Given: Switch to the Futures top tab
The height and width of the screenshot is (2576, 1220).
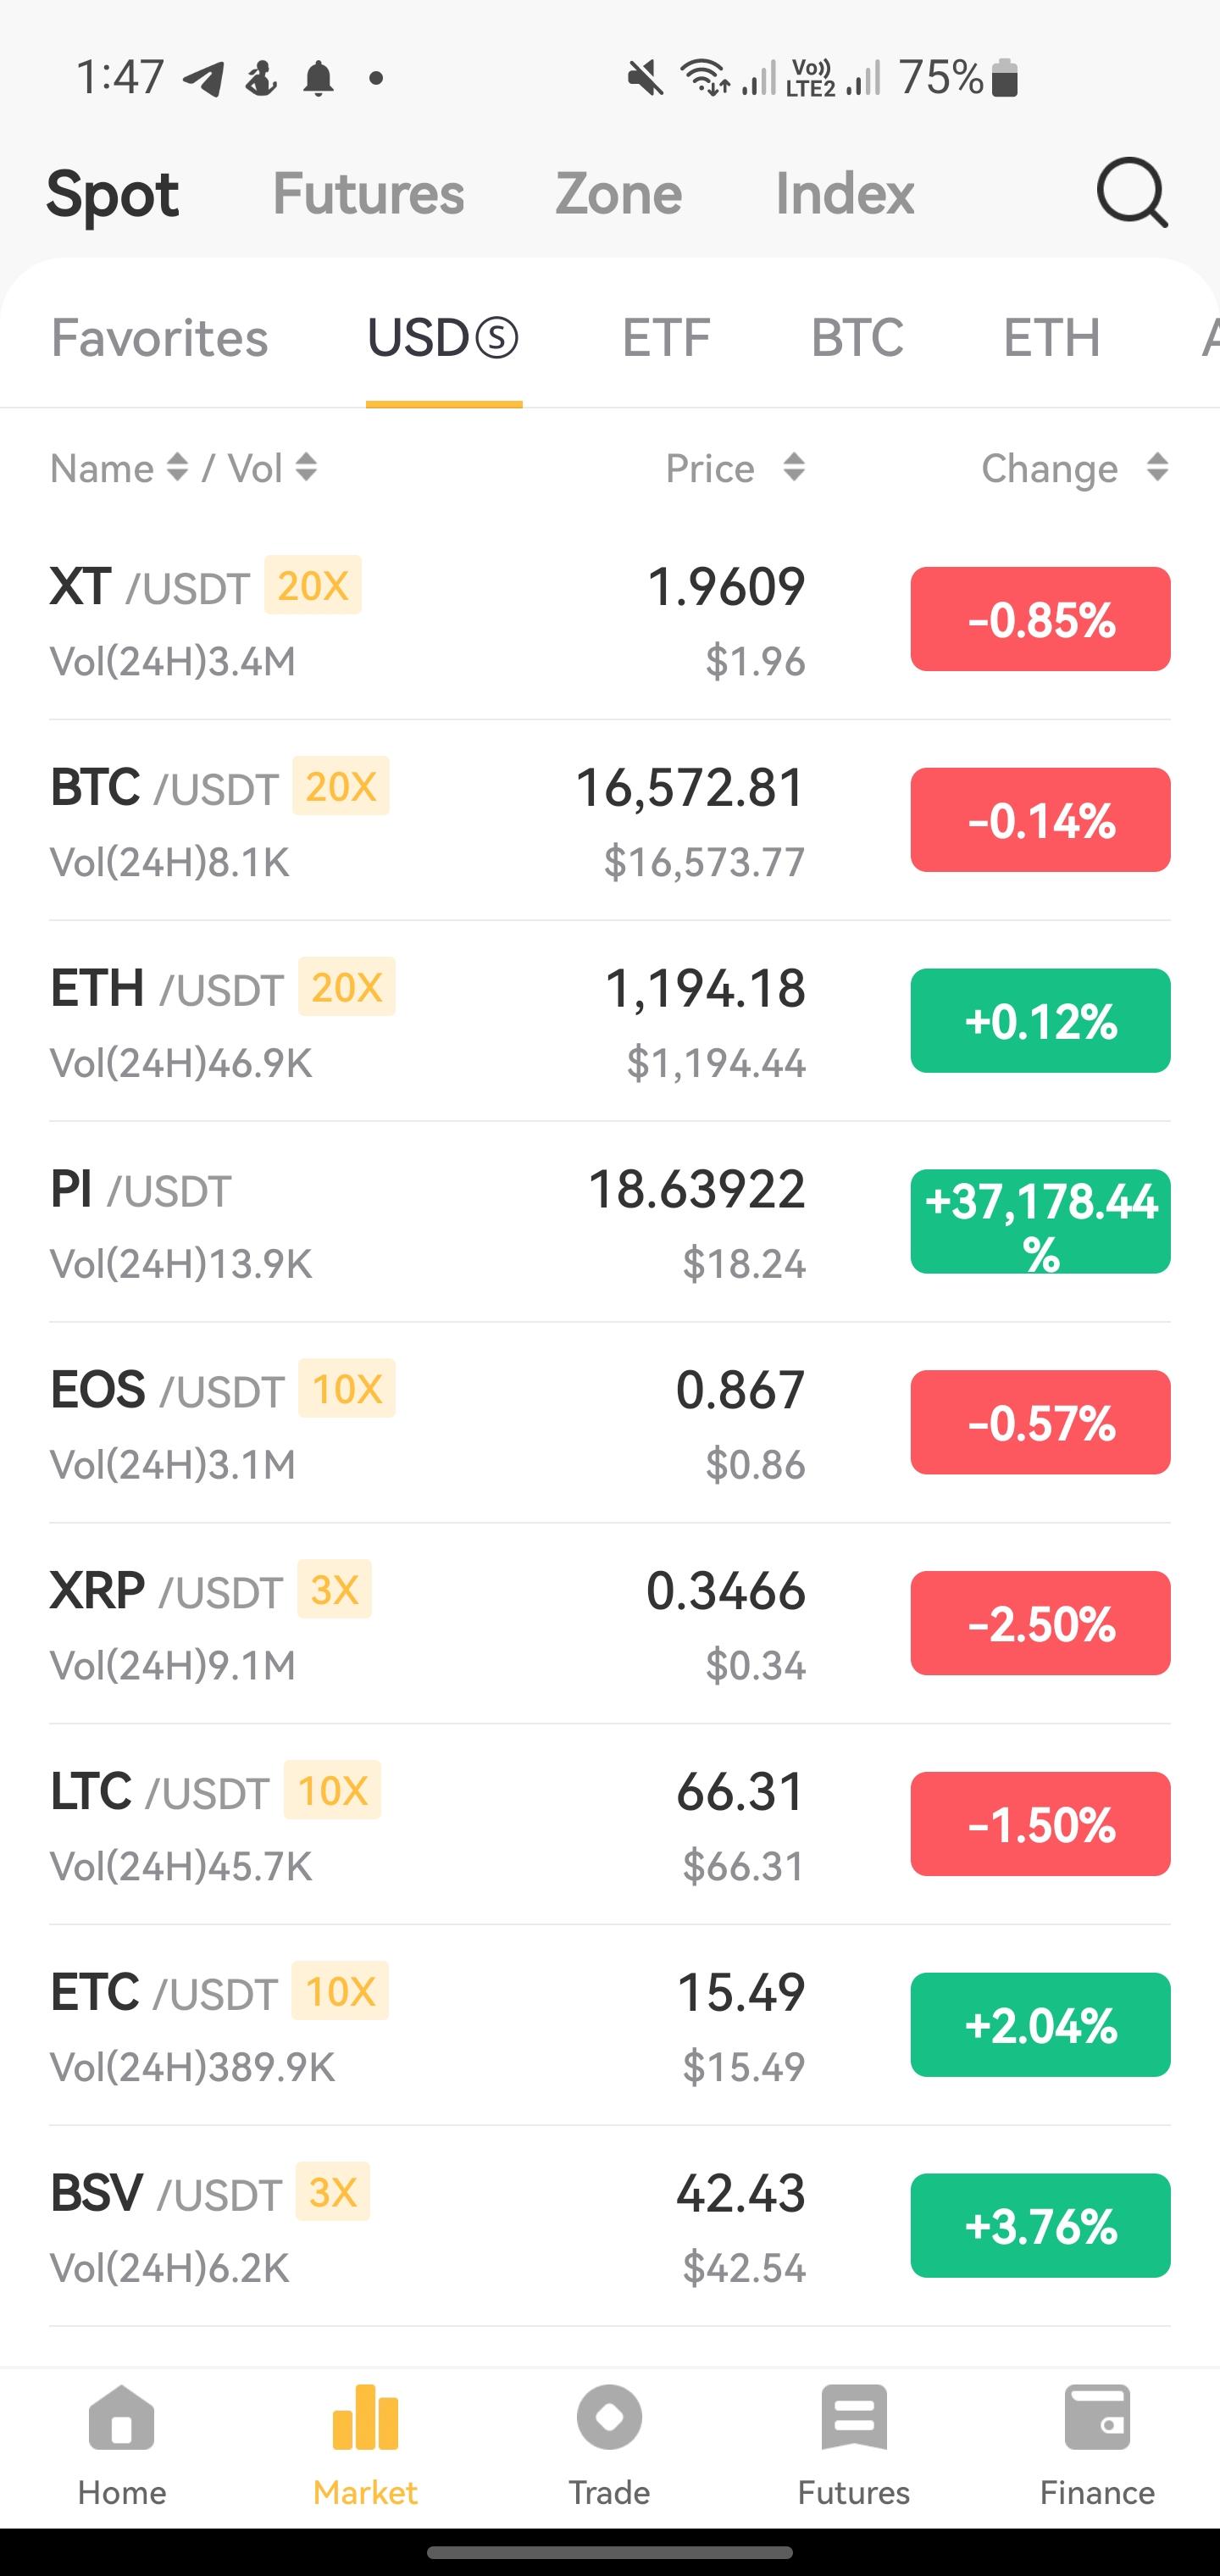Looking at the screenshot, I should [x=368, y=193].
